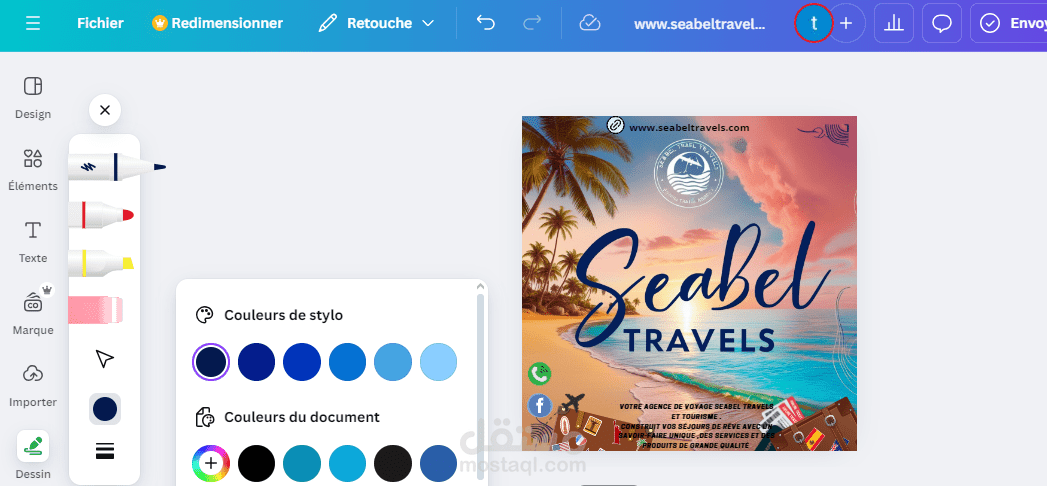The width and height of the screenshot is (1047, 486).
Task: Select the red marker tool
Action: coord(101,215)
